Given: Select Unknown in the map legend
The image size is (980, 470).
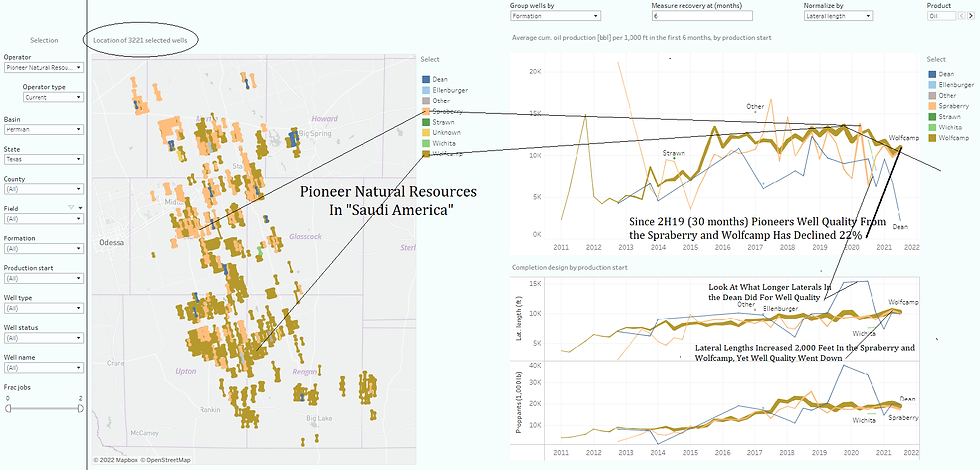Looking at the screenshot, I should (441, 132).
